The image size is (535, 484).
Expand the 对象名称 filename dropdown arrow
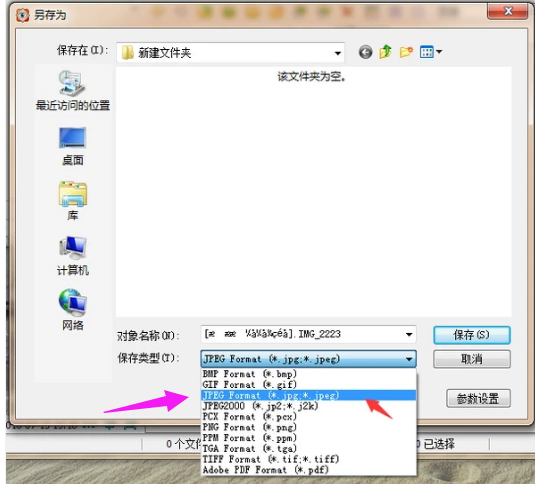pos(409,334)
